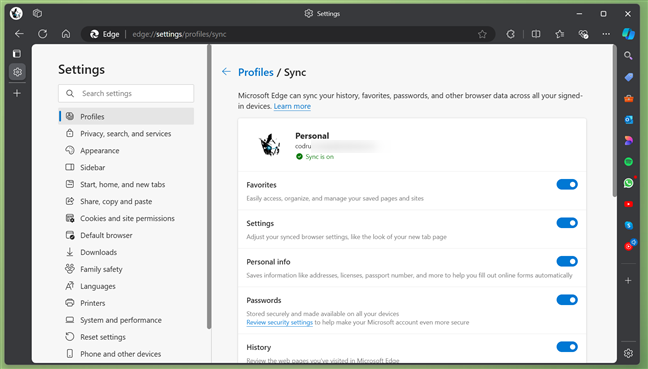
Task: Open the tab actions menu icon
Action: (x=17, y=54)
